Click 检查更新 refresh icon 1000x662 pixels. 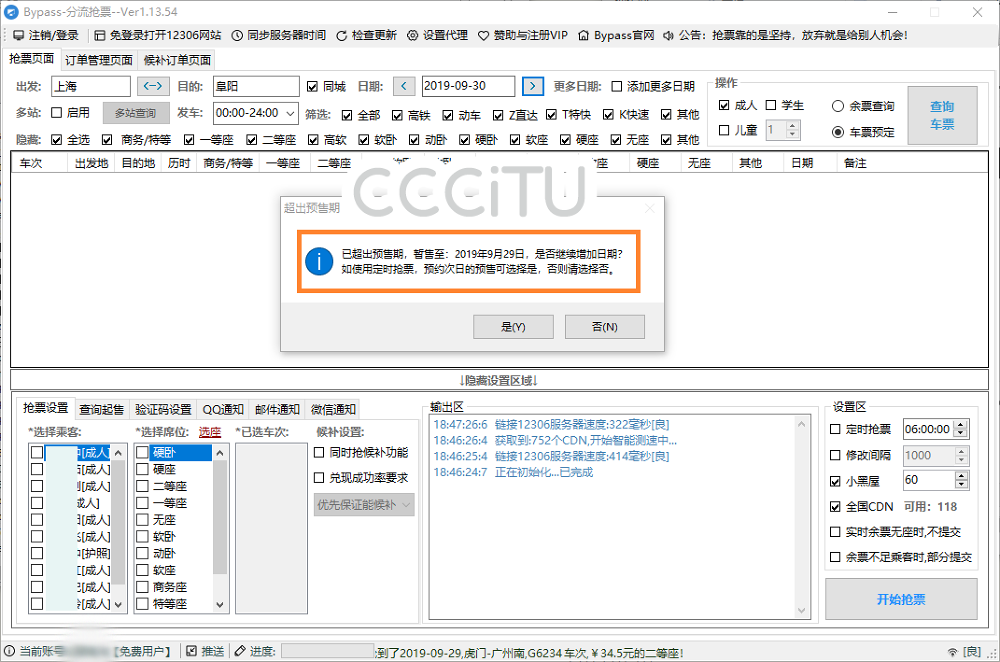[342, 35]
